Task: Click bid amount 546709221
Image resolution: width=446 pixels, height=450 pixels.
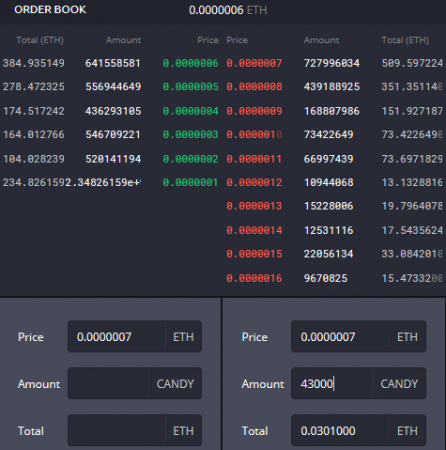Action: coord(113,135)
